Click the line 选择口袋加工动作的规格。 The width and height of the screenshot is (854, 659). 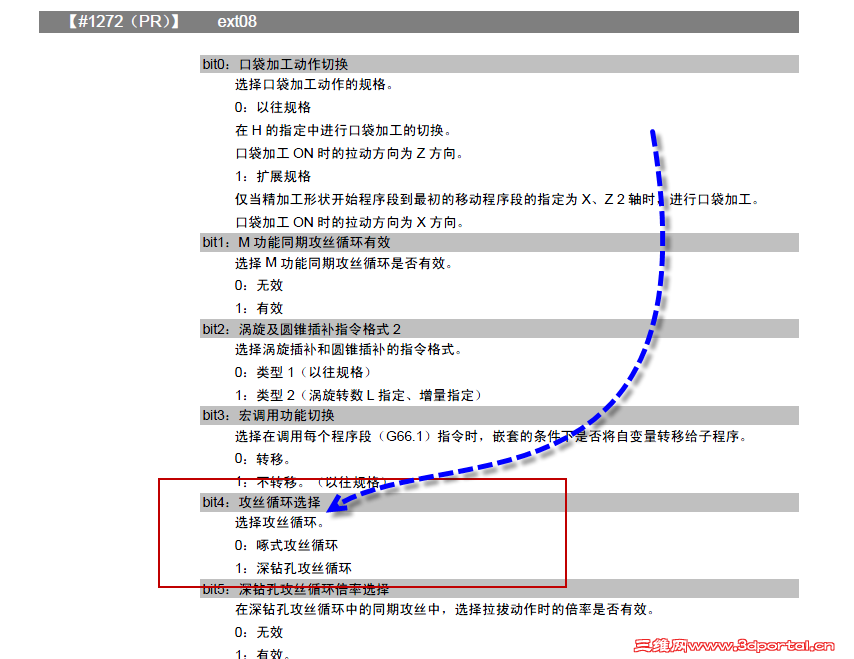coord(314,84)
